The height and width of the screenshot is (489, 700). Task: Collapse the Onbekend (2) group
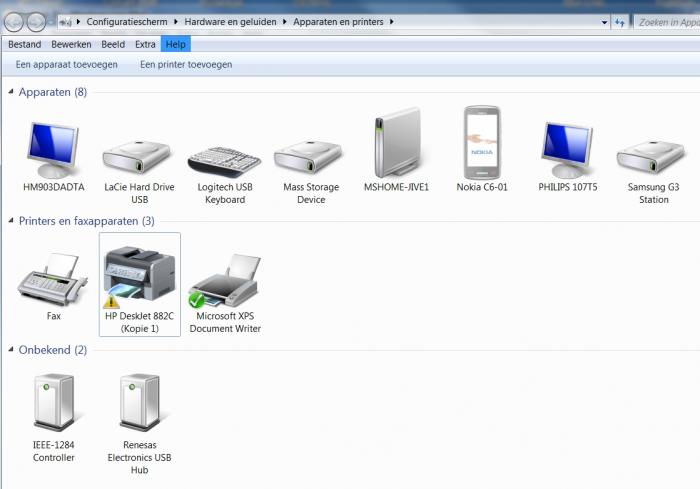click(11, 349)
